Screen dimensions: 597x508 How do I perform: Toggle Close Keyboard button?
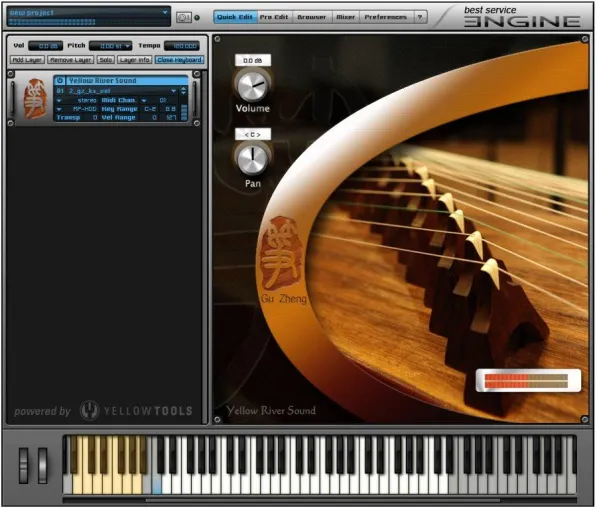click(x=179, y=60)
